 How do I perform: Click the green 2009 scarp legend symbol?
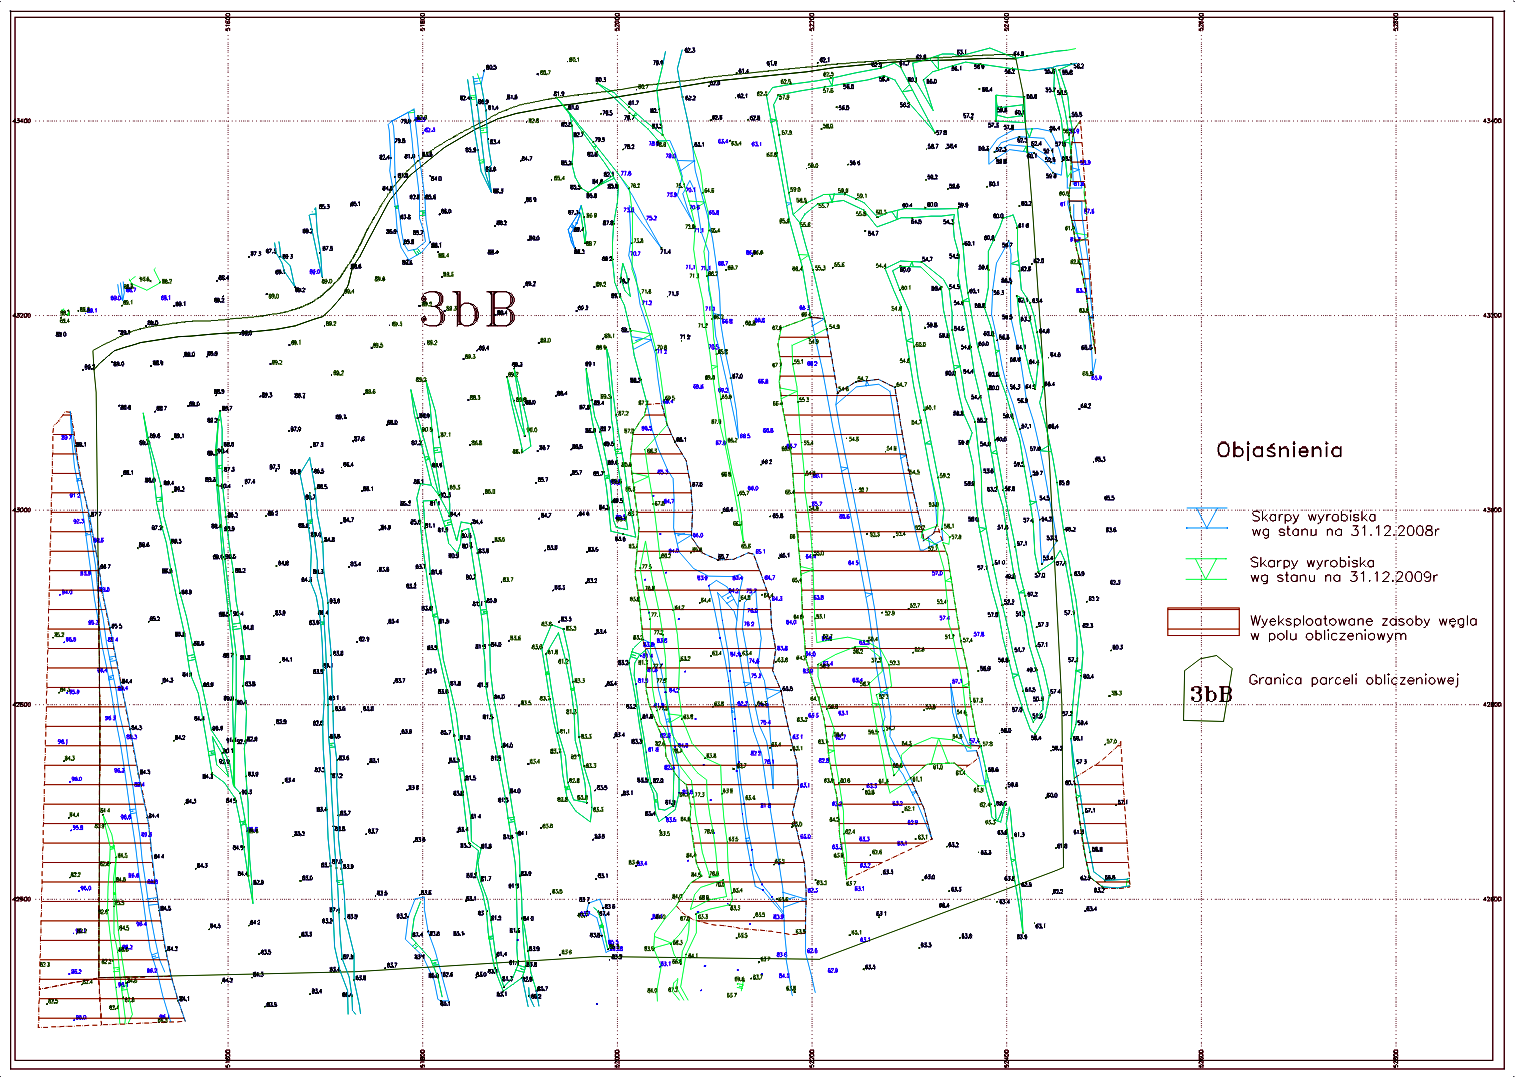click(x=1207, y=568)
